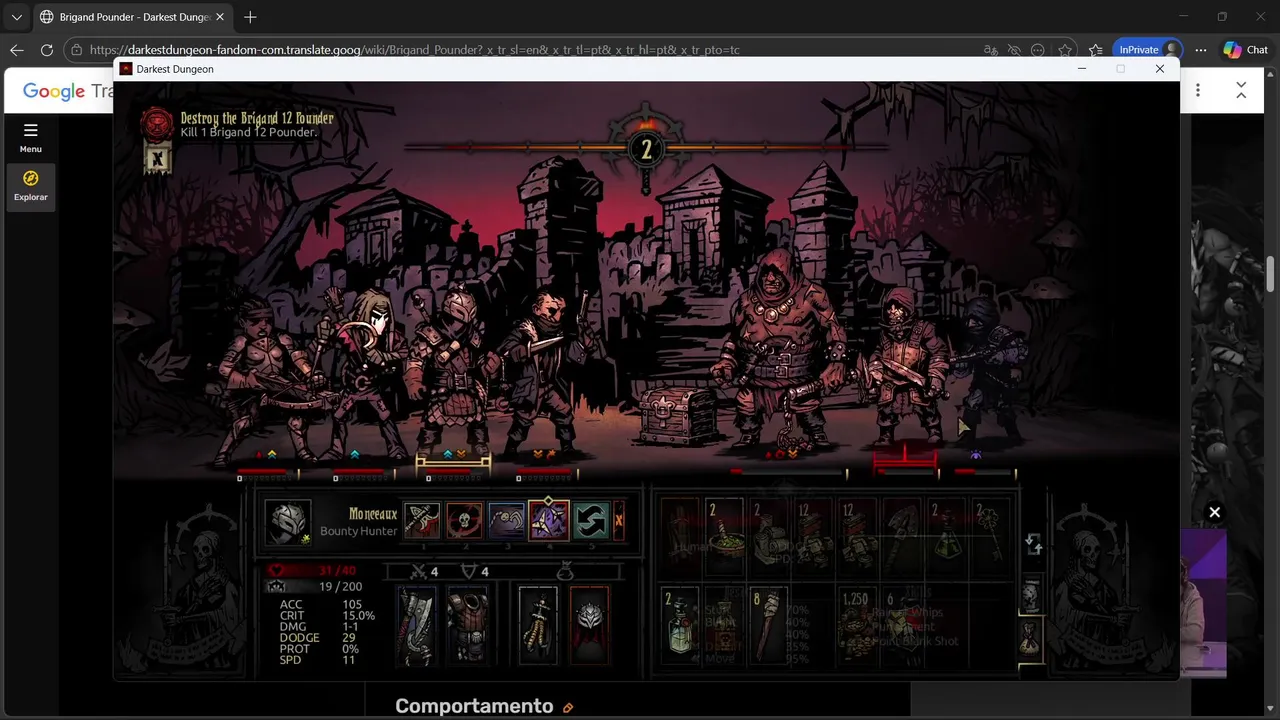
Task: Click the Comportamento heading
Action: pos(474,706)
